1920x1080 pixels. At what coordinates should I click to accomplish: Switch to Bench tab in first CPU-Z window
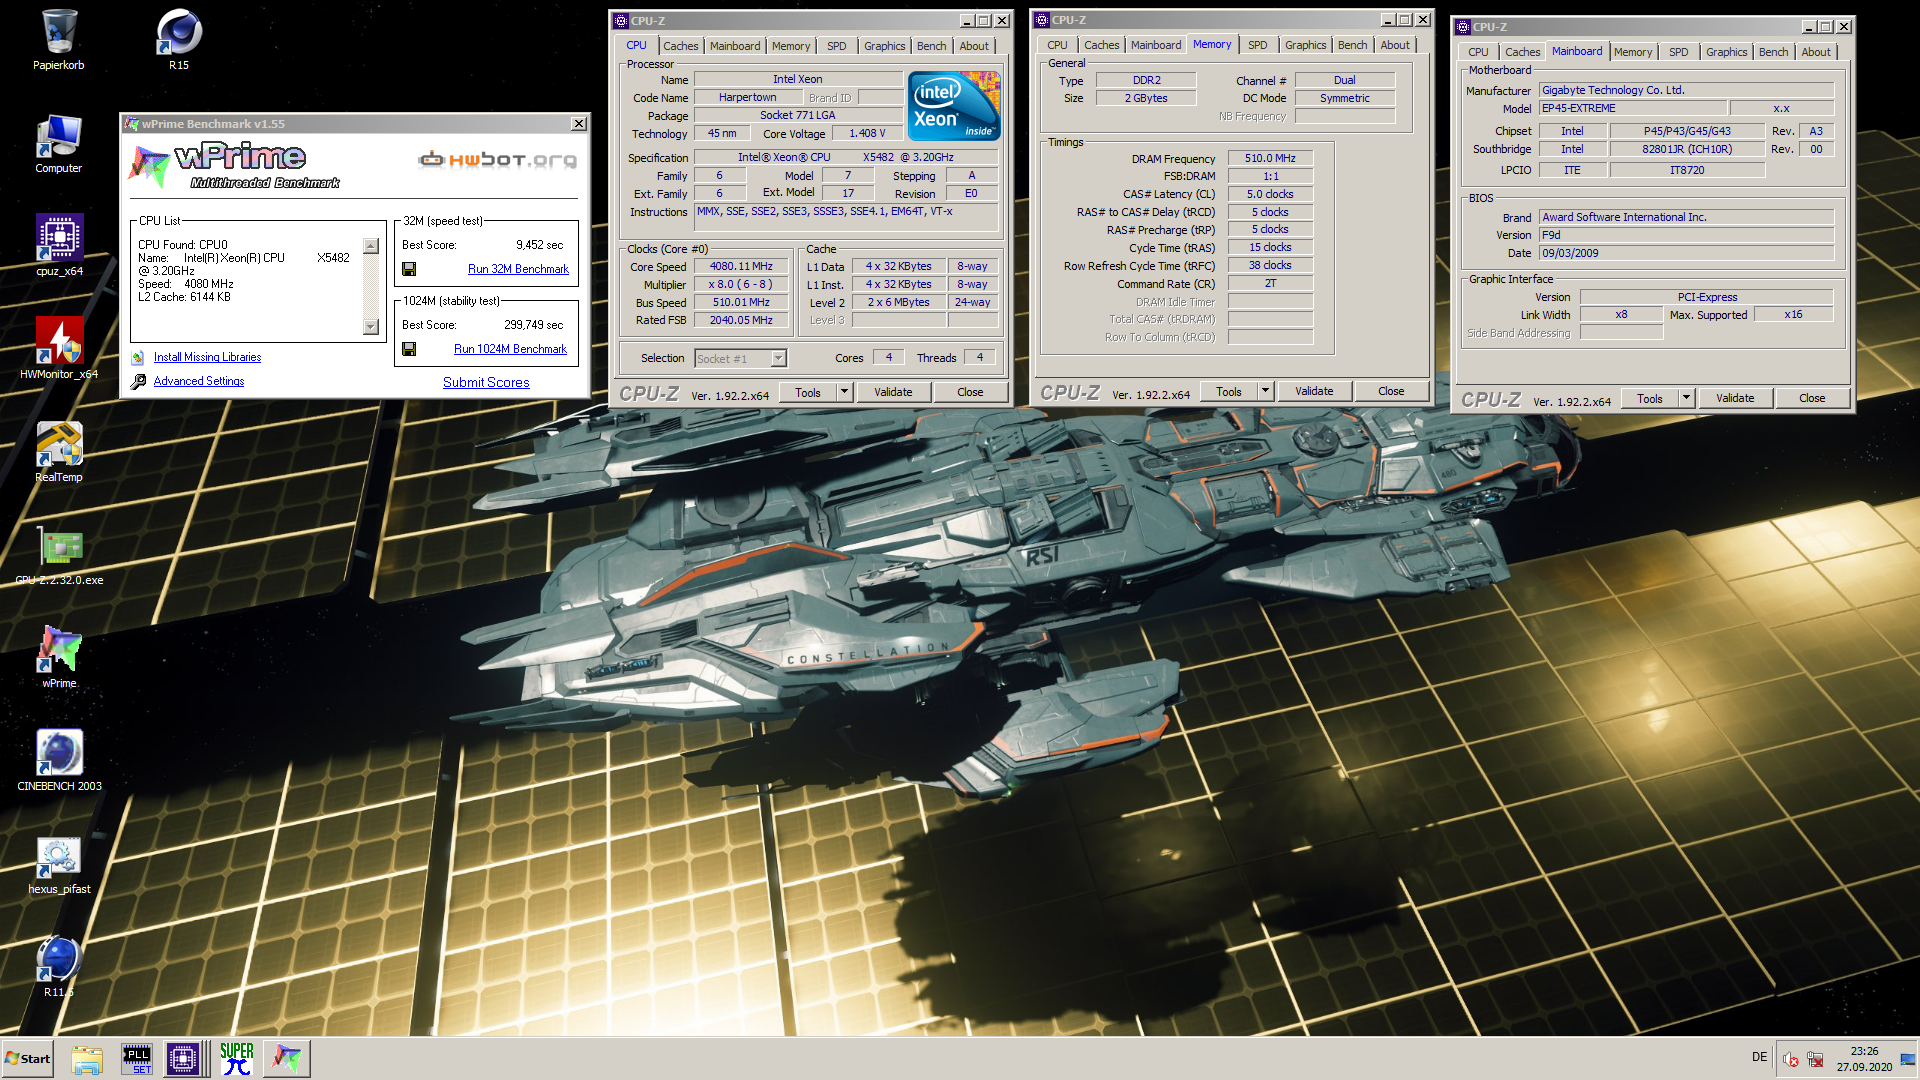point(931,46)
